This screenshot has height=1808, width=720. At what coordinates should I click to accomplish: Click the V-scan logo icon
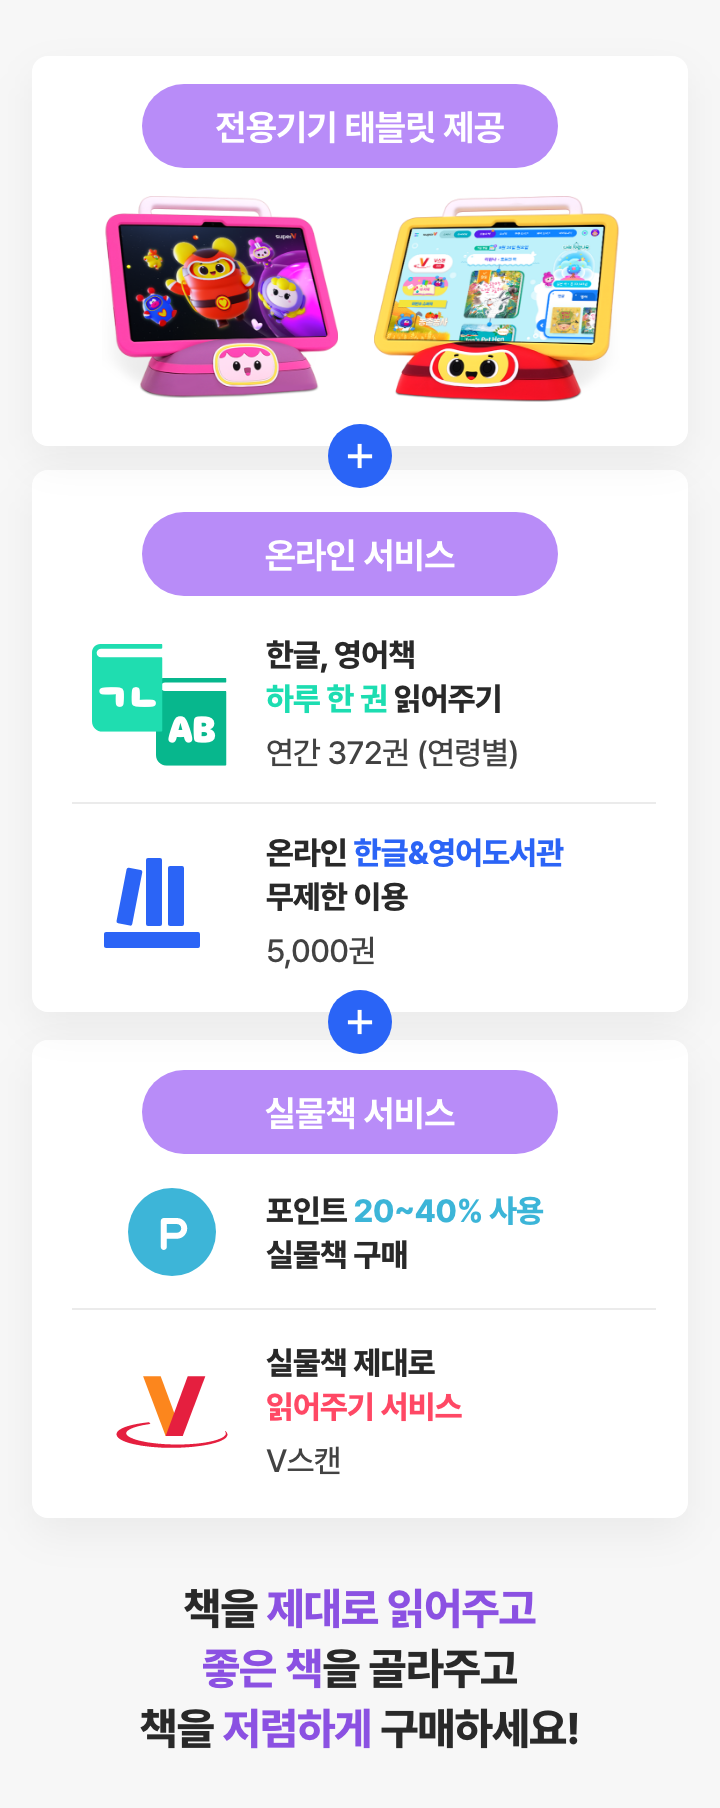(x=172, y=1410)
